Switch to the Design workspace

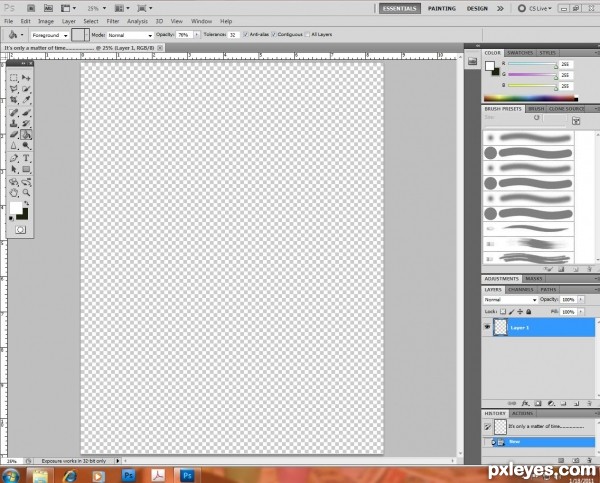(x=477, y=8)
